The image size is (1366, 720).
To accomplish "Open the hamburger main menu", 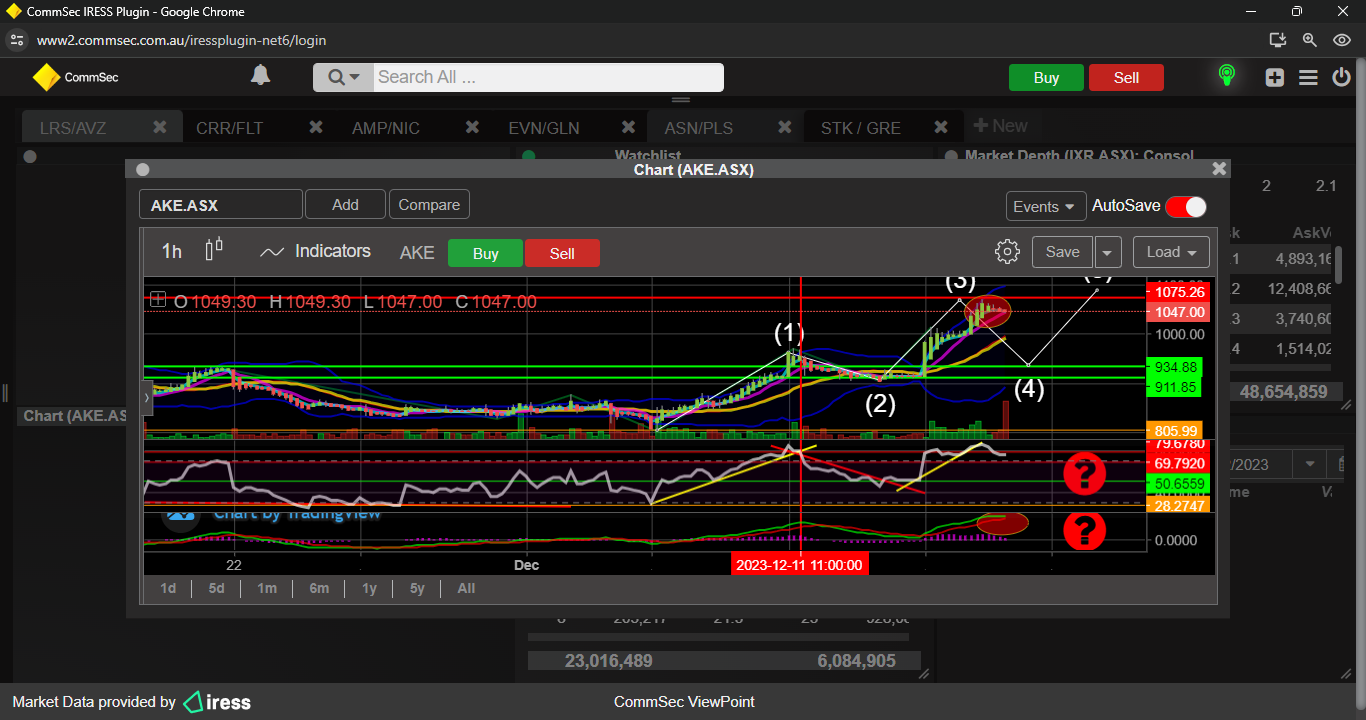I will (1308, 77).
